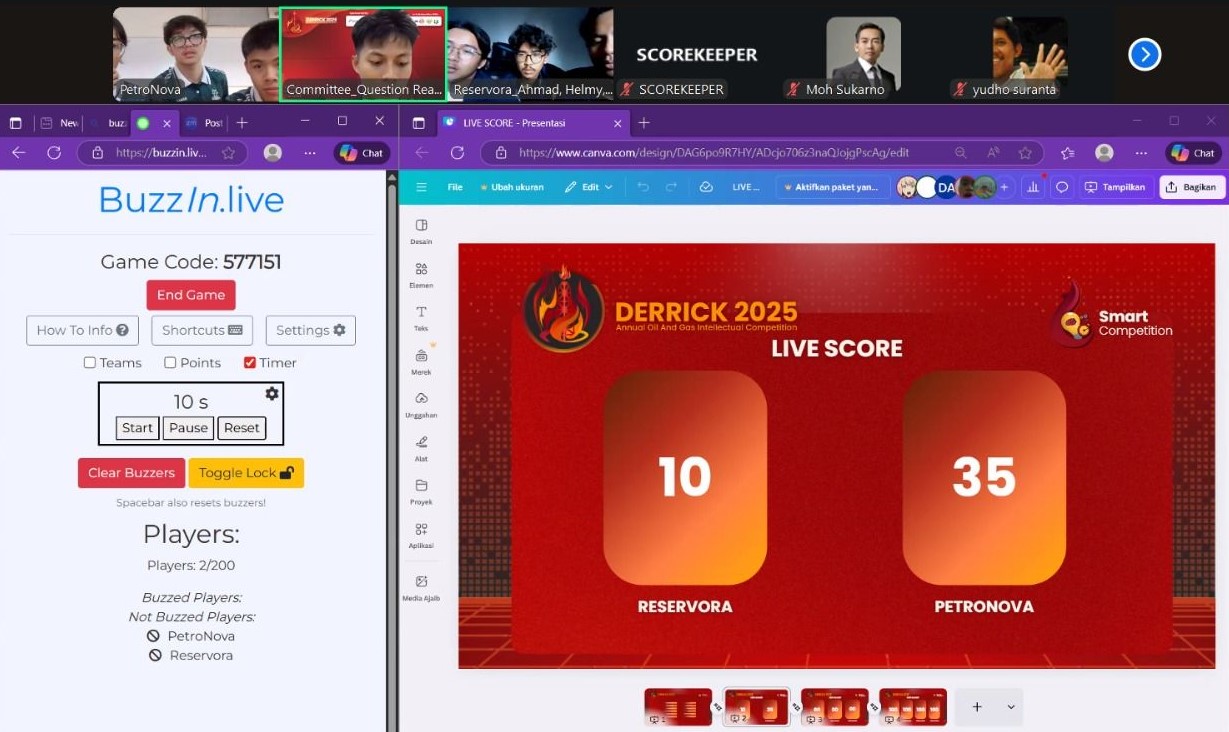Expand the Edit dropdown in Canva
The height and width of the screenshot is (732, 1229).
588,187
